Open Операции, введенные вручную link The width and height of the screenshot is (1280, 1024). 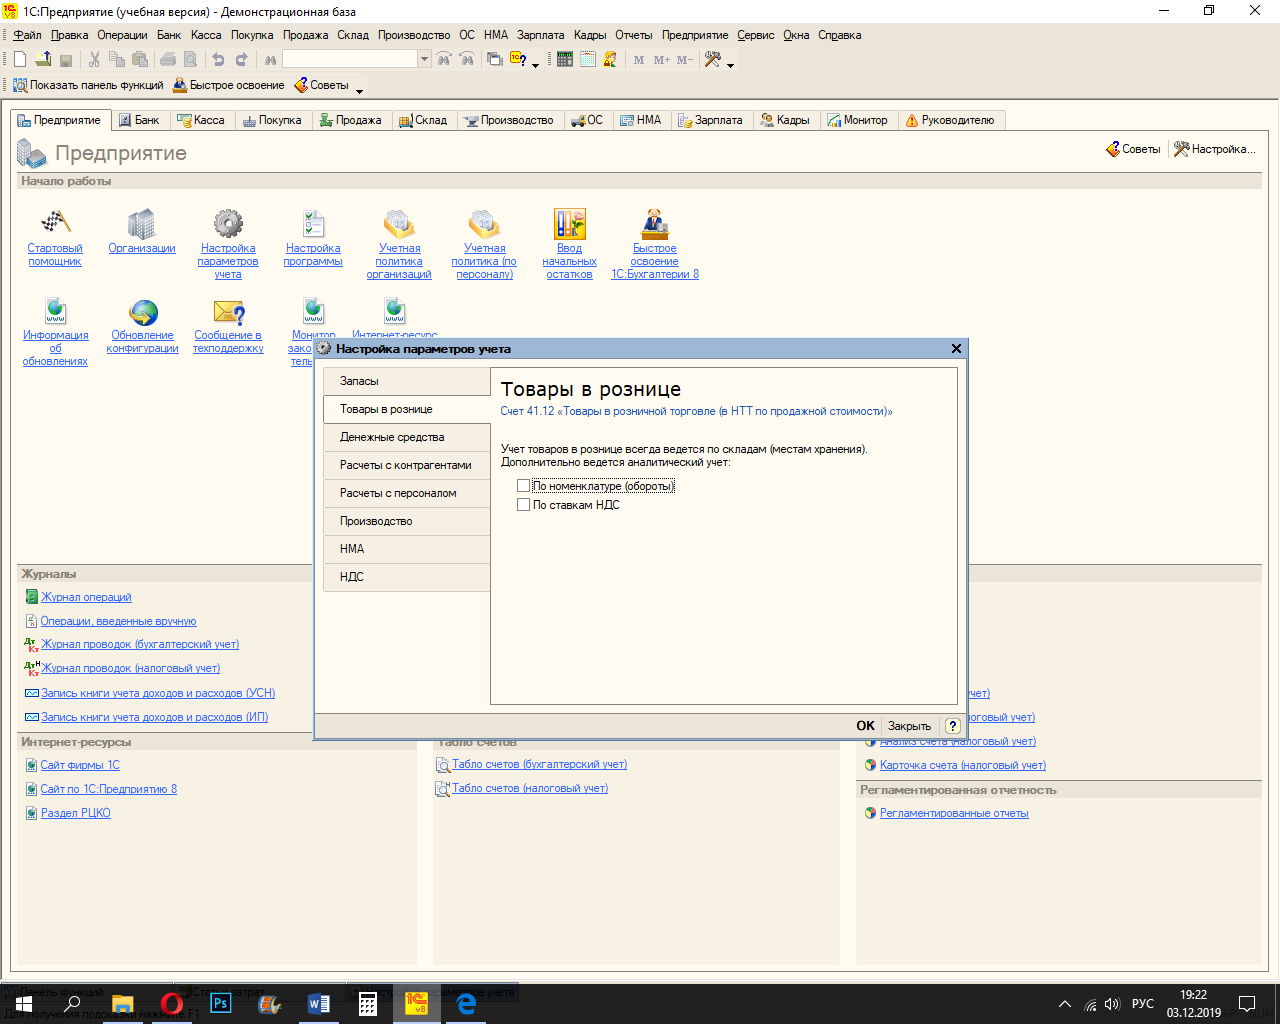click(118, 621)
